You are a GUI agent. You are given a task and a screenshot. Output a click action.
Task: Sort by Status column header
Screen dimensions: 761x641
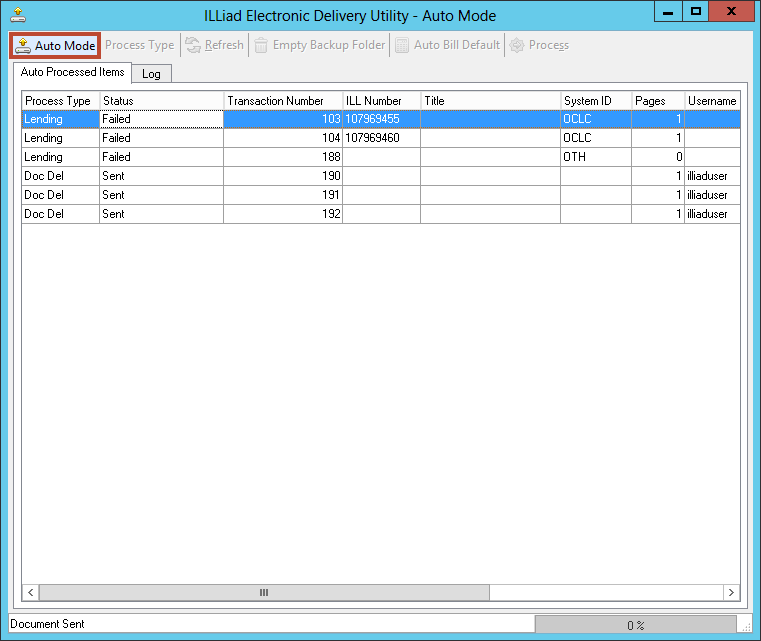(161, 101)
